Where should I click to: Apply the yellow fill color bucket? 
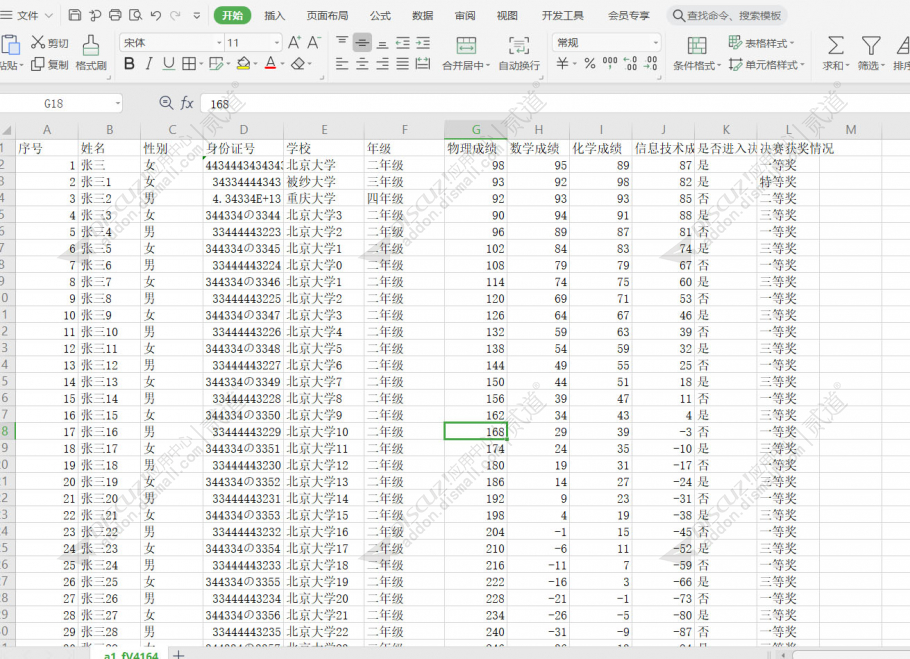244,64
